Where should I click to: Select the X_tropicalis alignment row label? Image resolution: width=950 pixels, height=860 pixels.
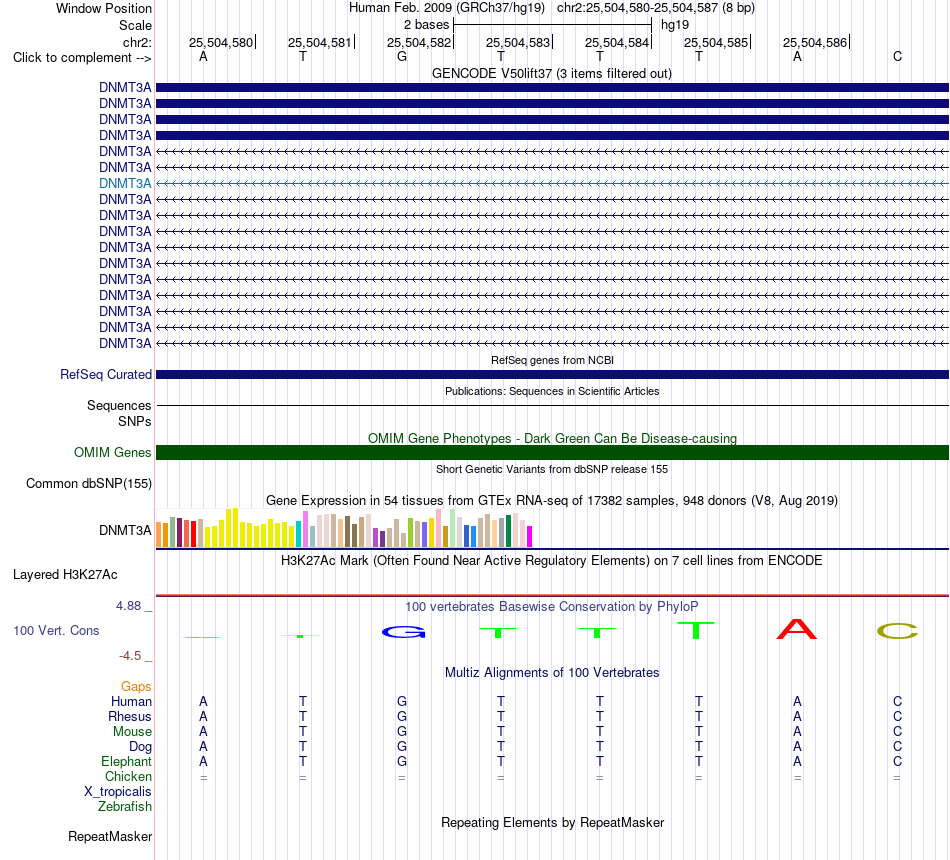(118, 792)
